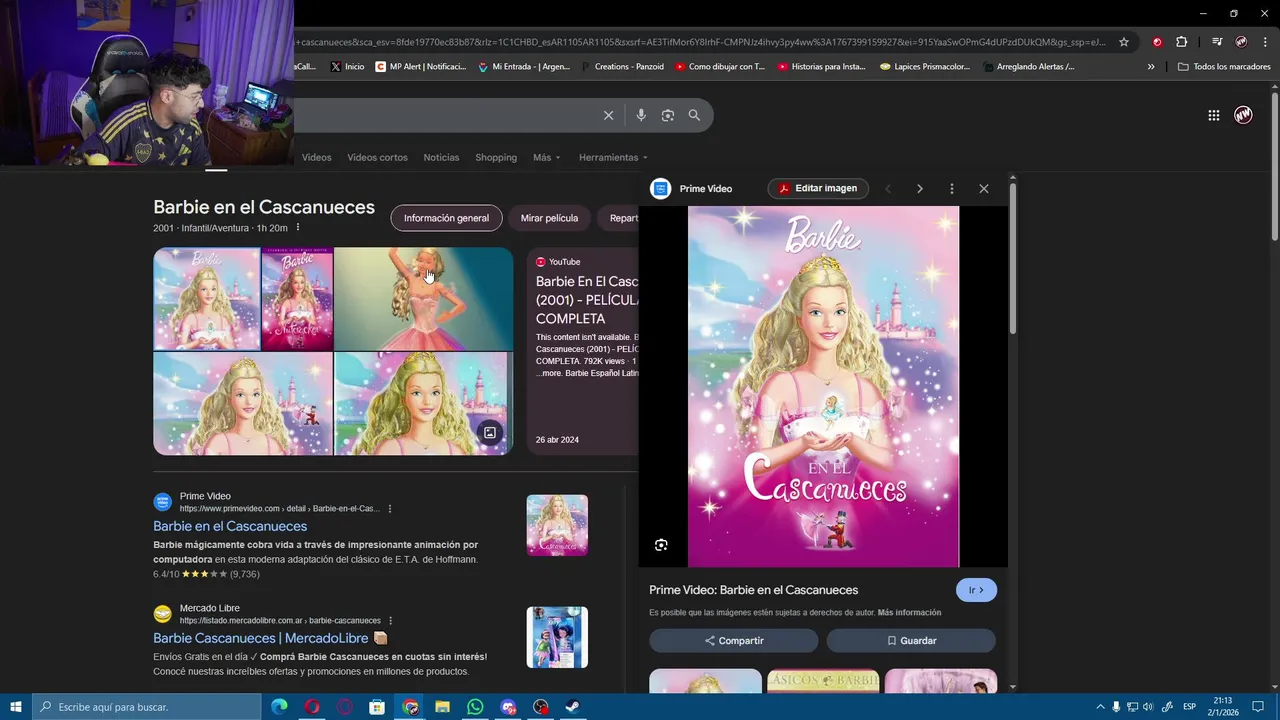Click the magnifier search submit icon
This screenshot has height=720, width=1280.
(x=694, y=115)
